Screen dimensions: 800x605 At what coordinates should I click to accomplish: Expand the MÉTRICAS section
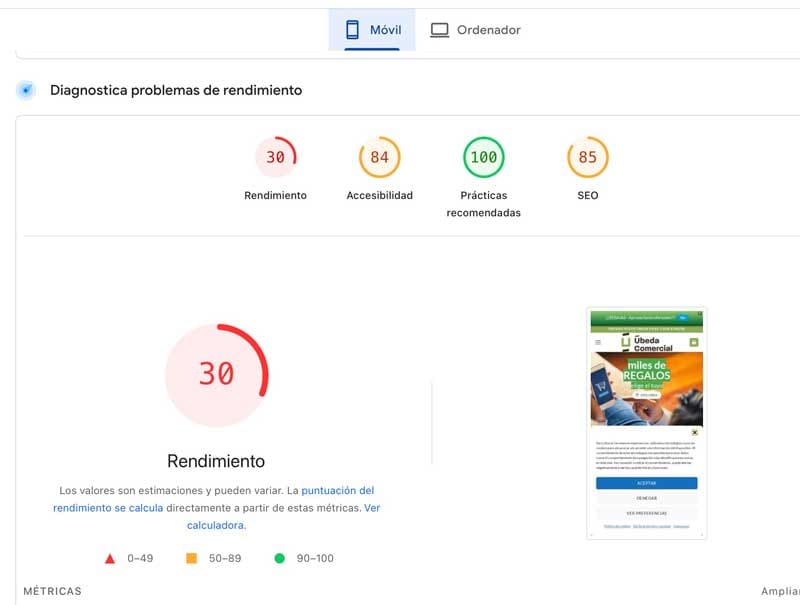click(x=49, y=591)
